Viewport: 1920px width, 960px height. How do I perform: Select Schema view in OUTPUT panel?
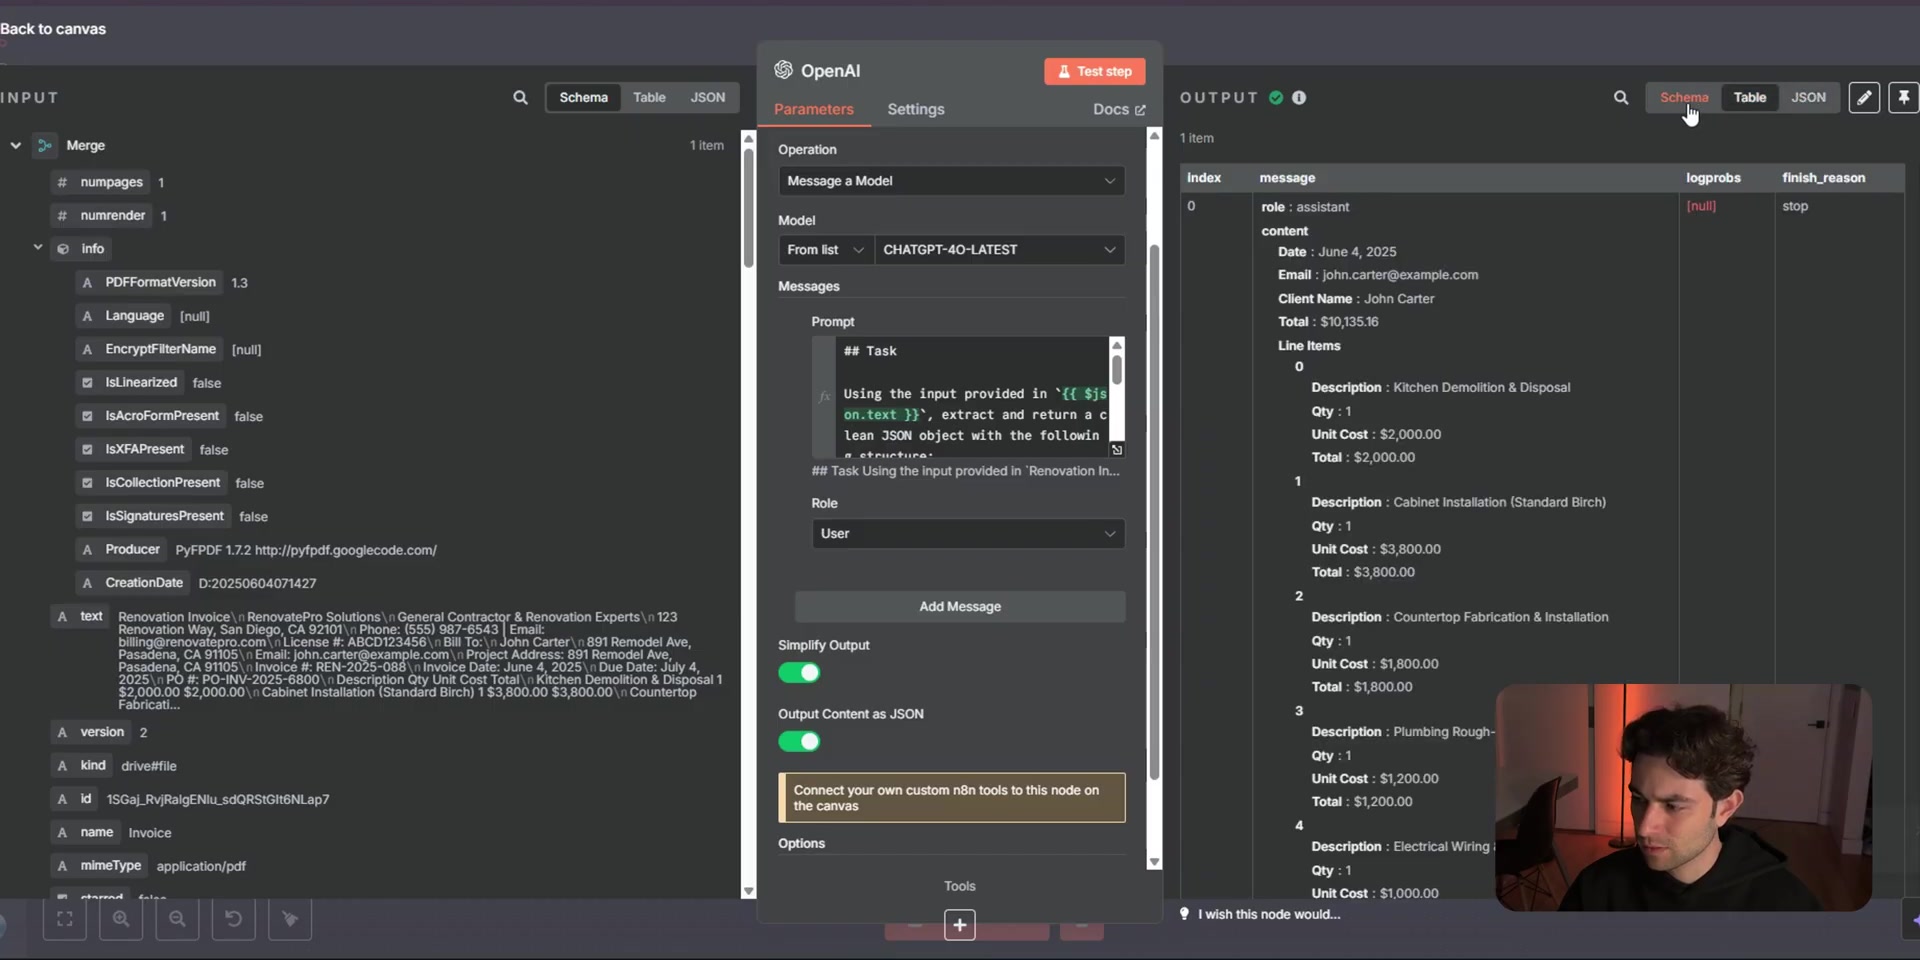click(1684, 98)
